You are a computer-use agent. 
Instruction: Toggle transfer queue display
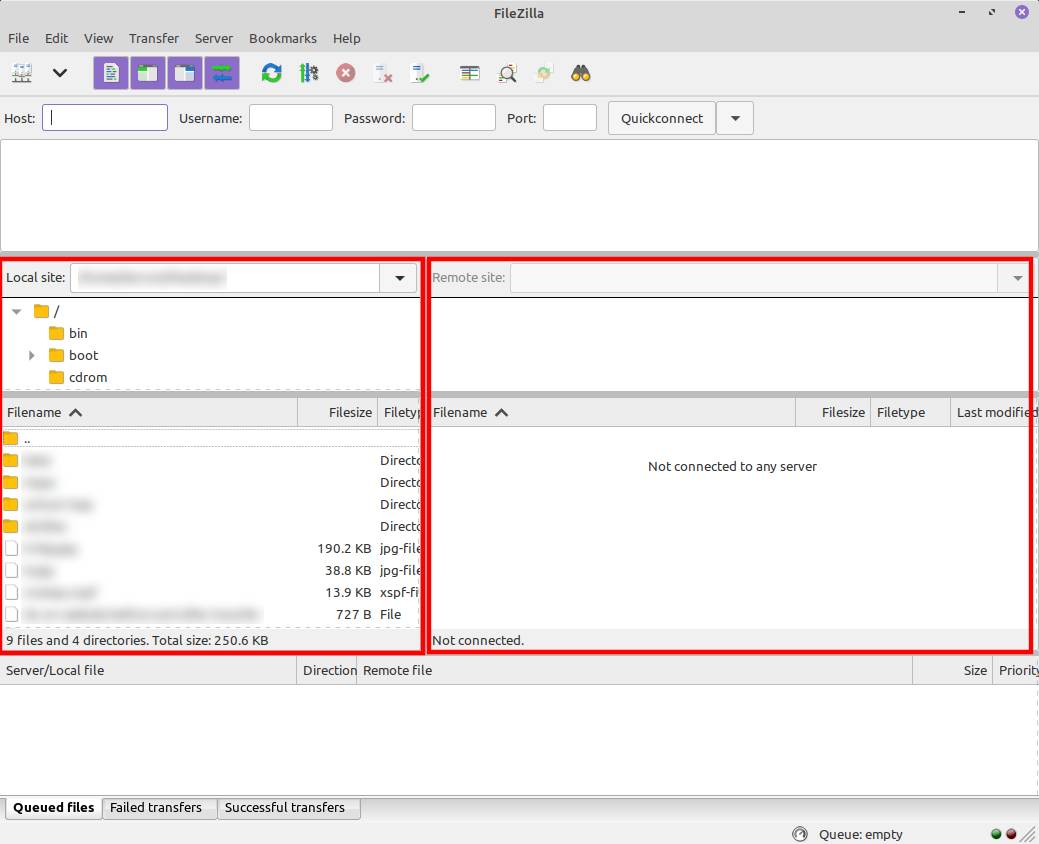222,73
